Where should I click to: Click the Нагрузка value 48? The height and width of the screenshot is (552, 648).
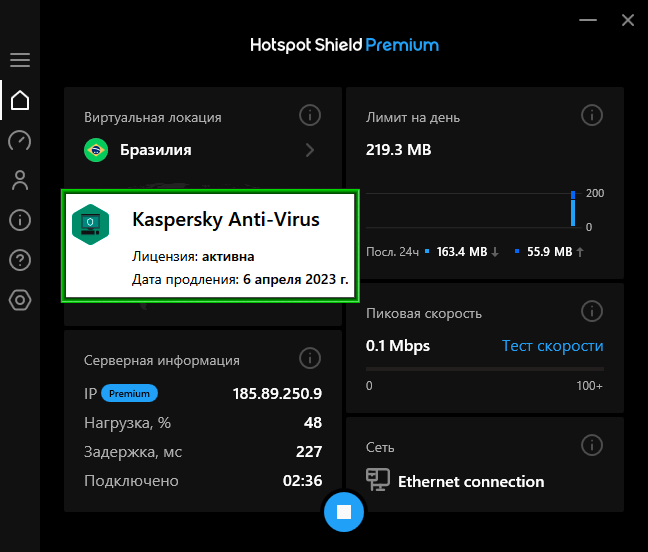313,423
